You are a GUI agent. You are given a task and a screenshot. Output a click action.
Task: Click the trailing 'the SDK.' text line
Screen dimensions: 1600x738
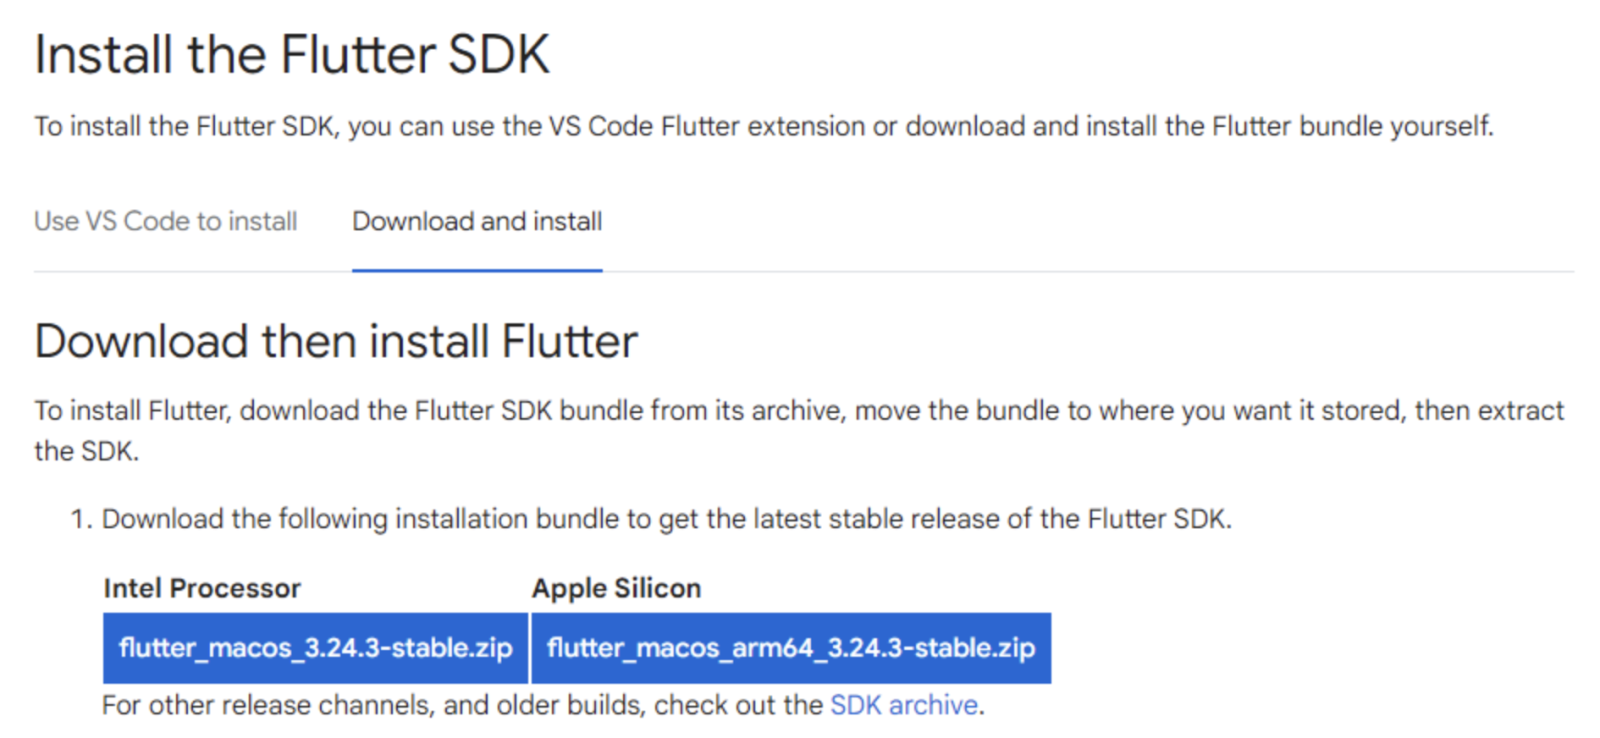pos(86,451)
